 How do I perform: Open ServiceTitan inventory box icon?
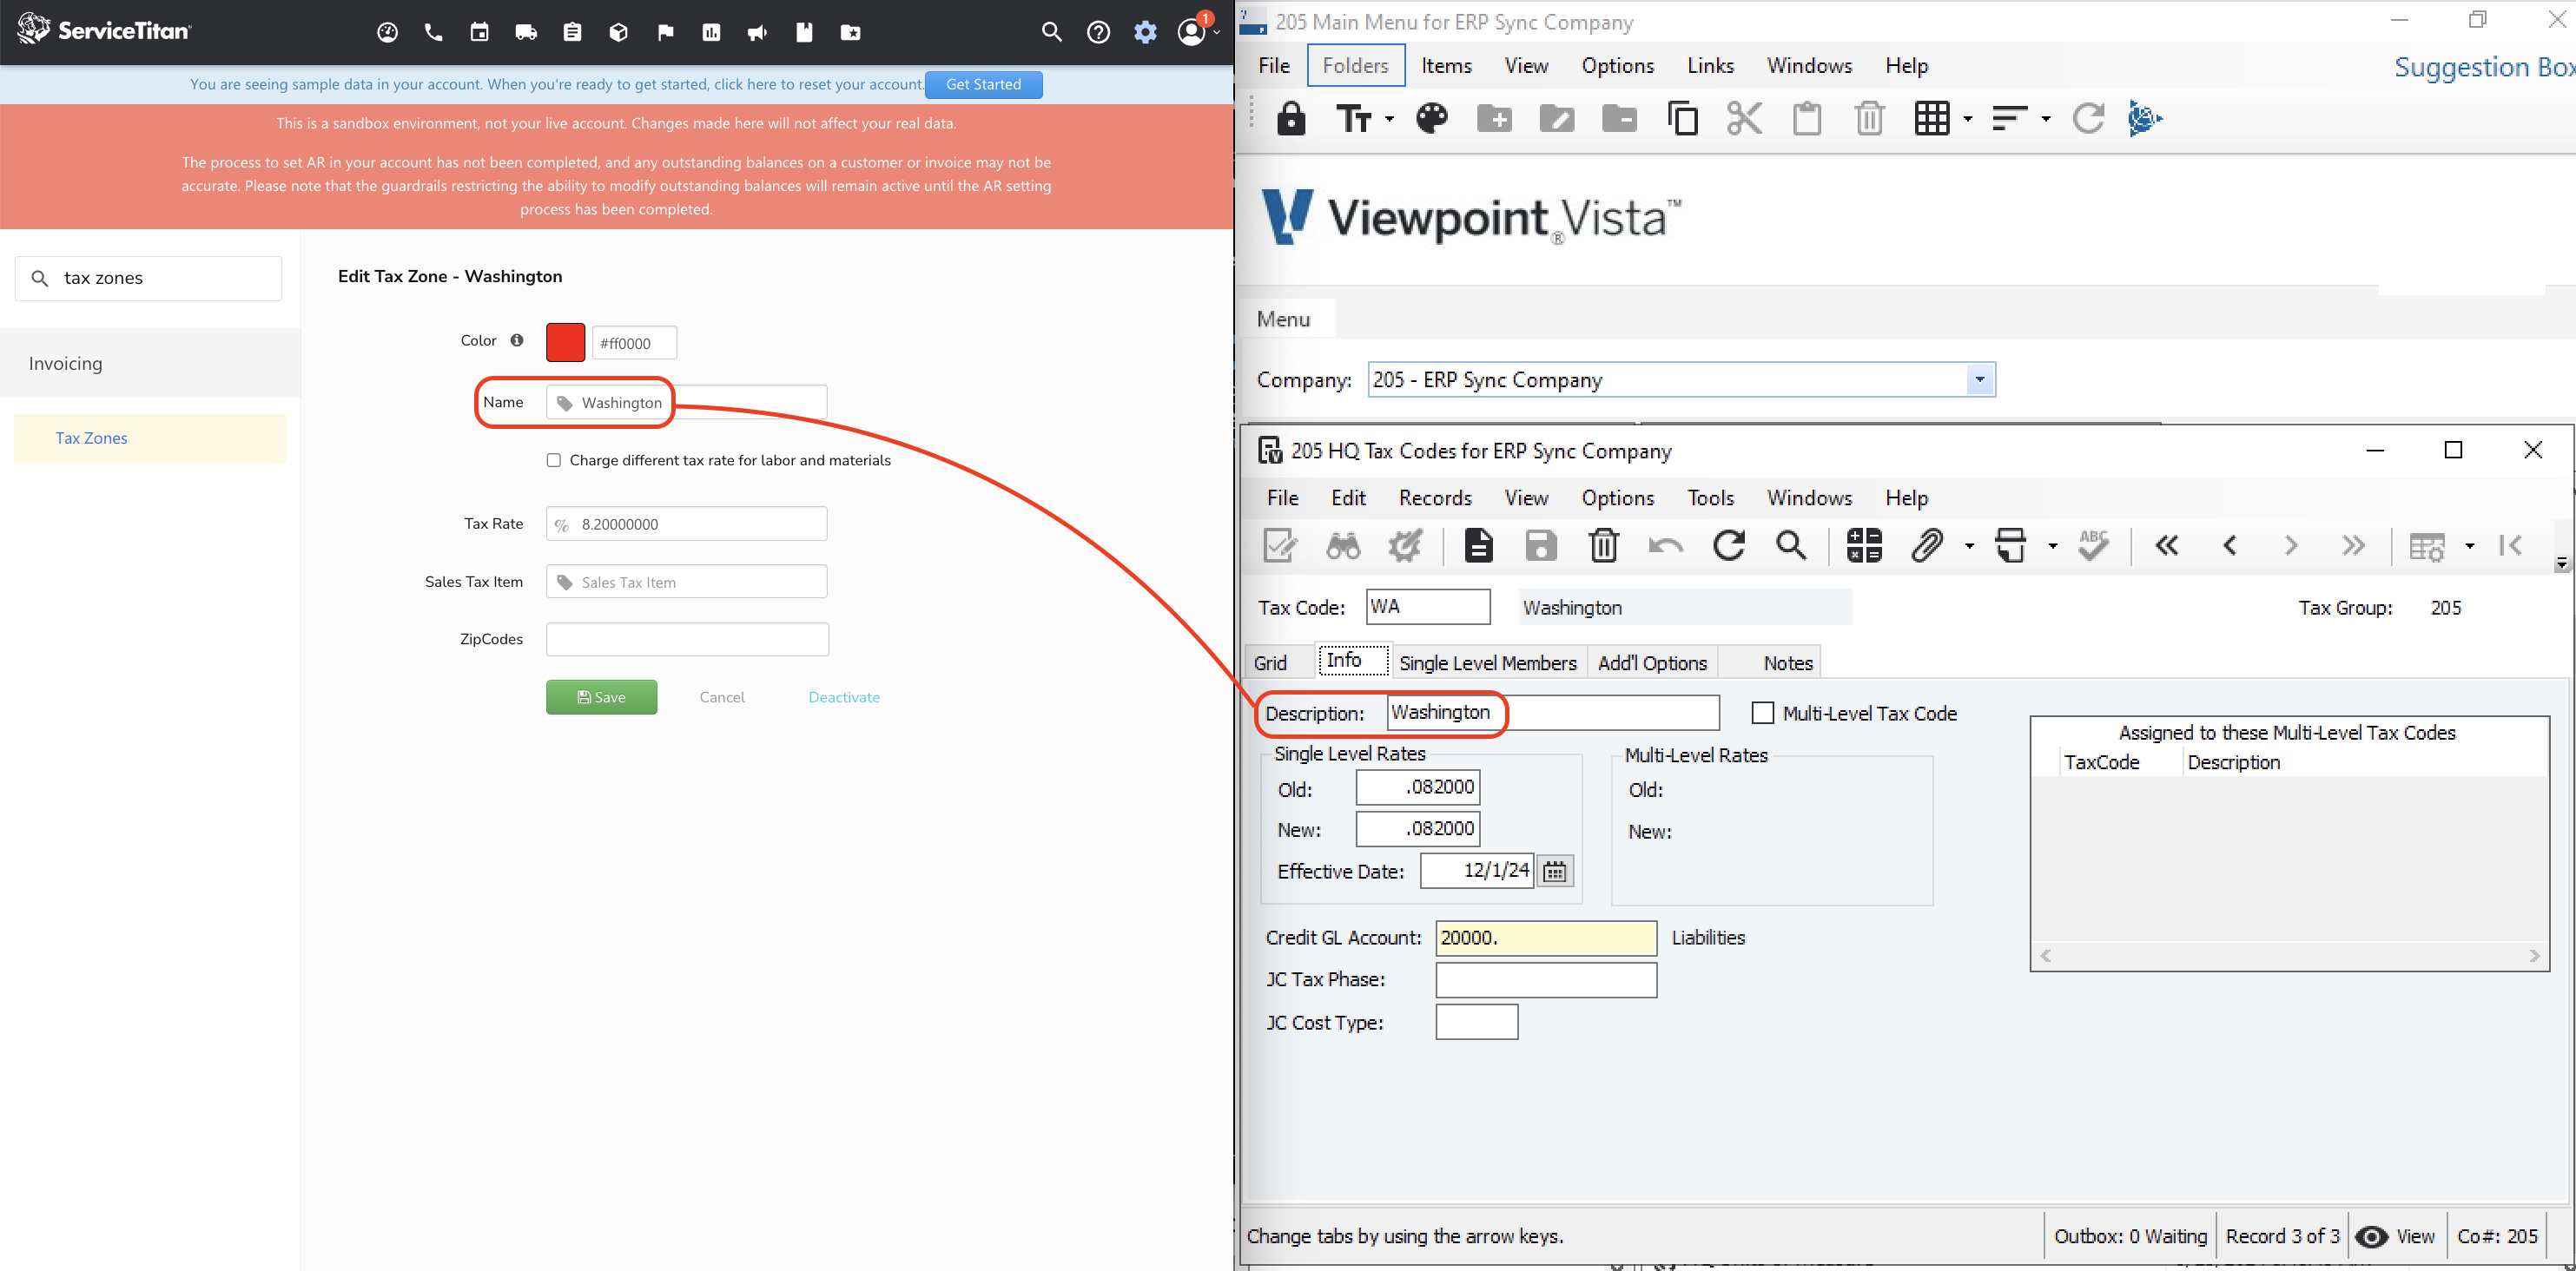(x=619, y=33)
